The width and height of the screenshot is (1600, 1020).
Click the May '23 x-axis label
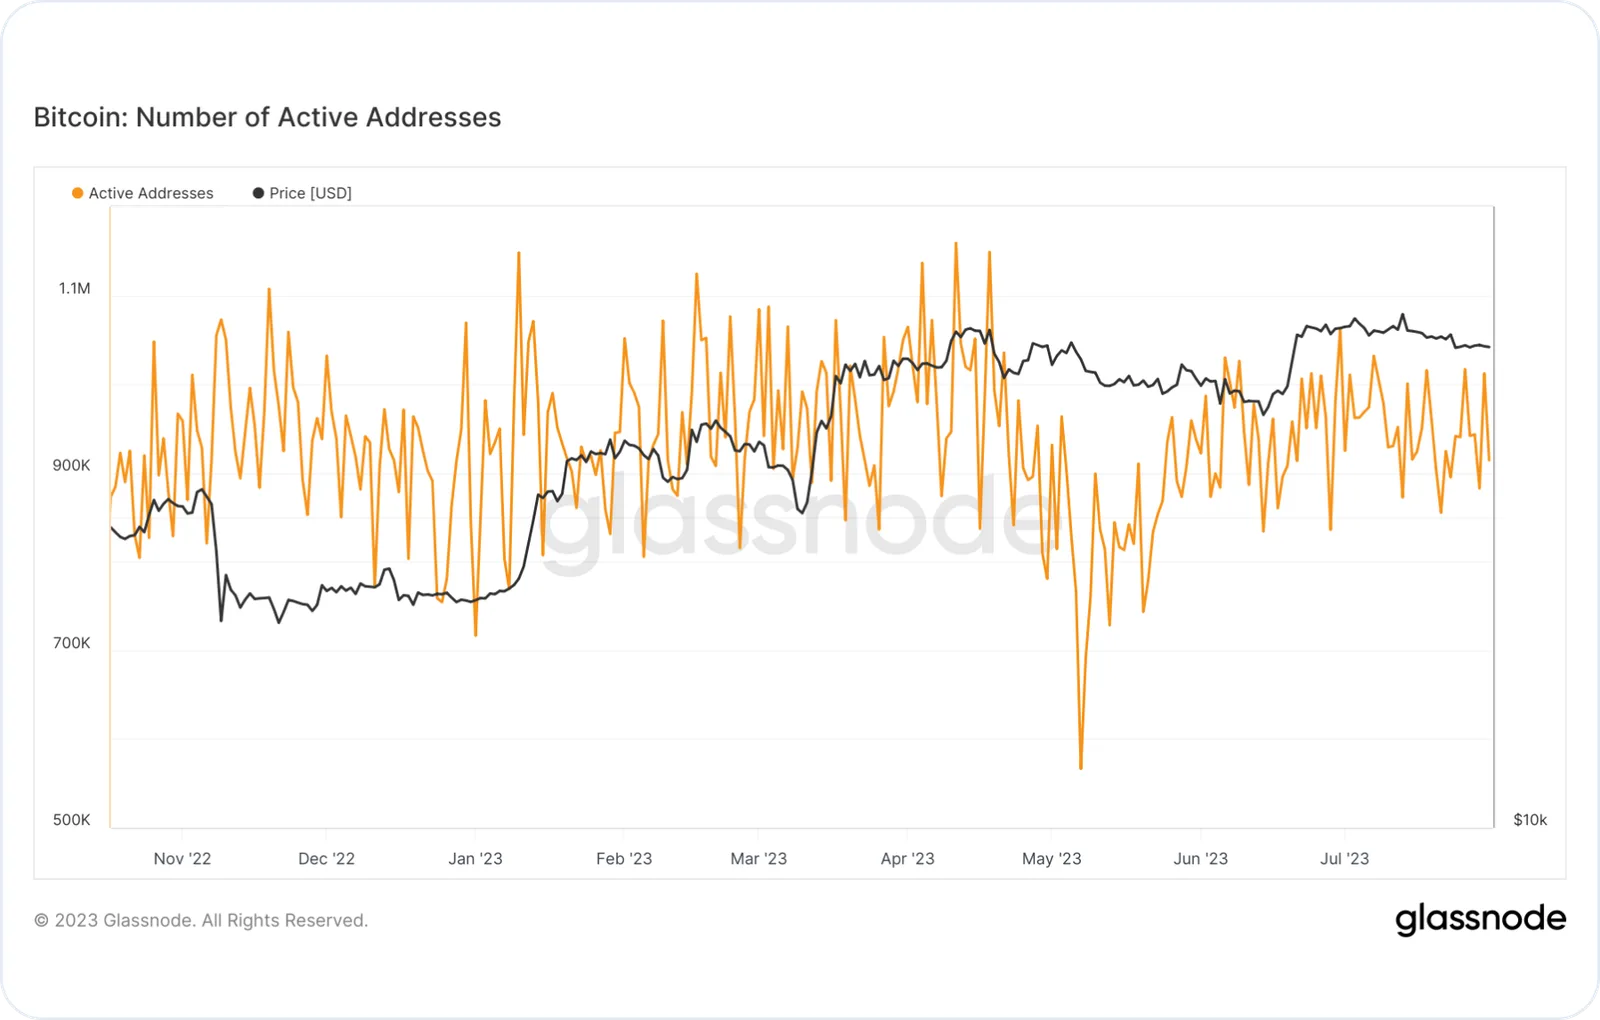point(1051,859)
